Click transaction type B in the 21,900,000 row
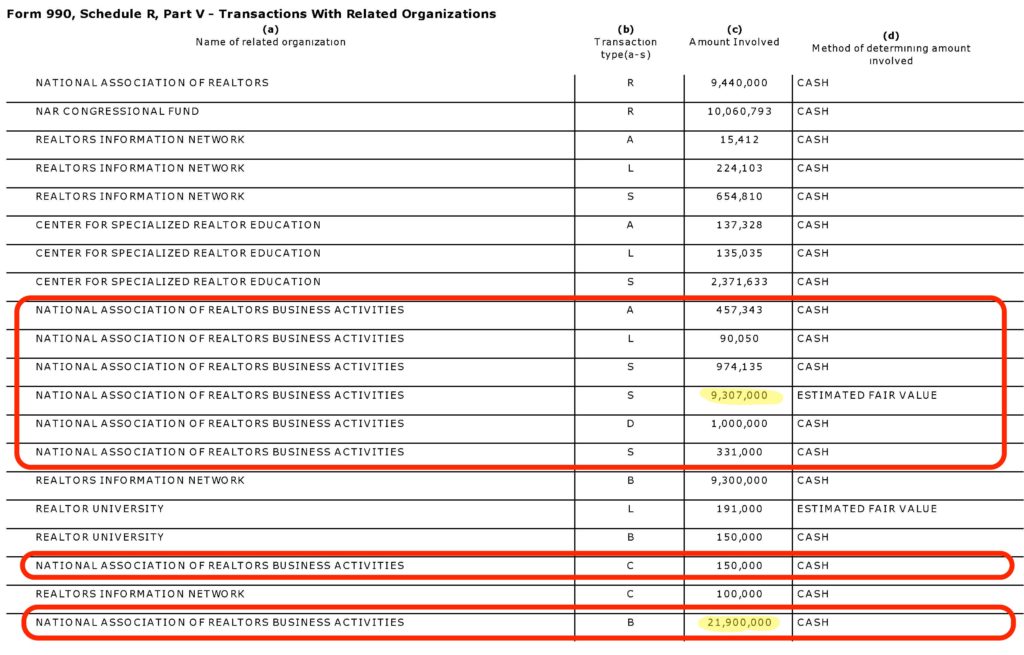Viewport: 1024px width, 655px height. click(x=630, y=623)
